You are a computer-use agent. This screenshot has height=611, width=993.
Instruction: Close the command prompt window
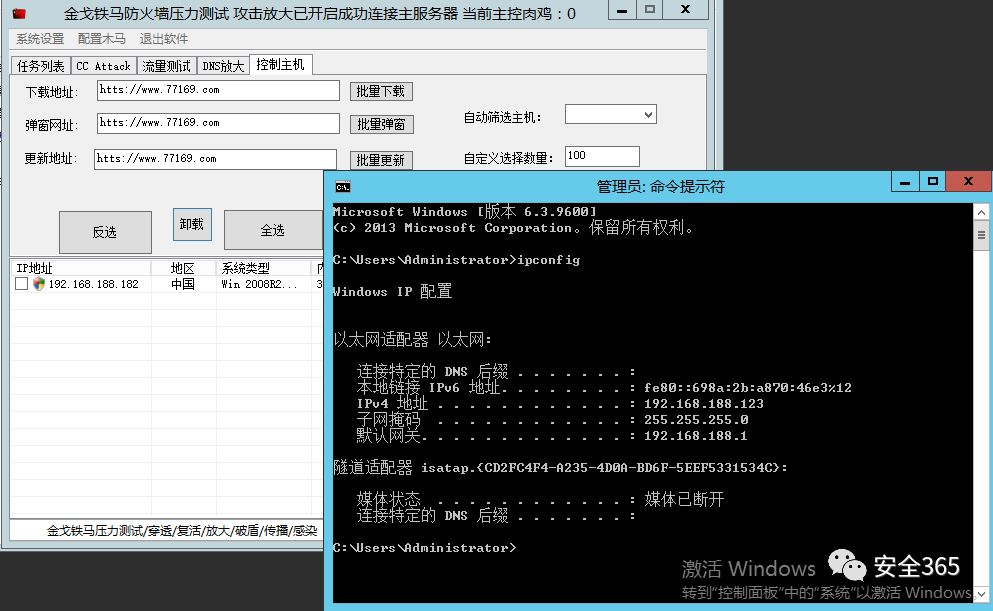[968, 181]
